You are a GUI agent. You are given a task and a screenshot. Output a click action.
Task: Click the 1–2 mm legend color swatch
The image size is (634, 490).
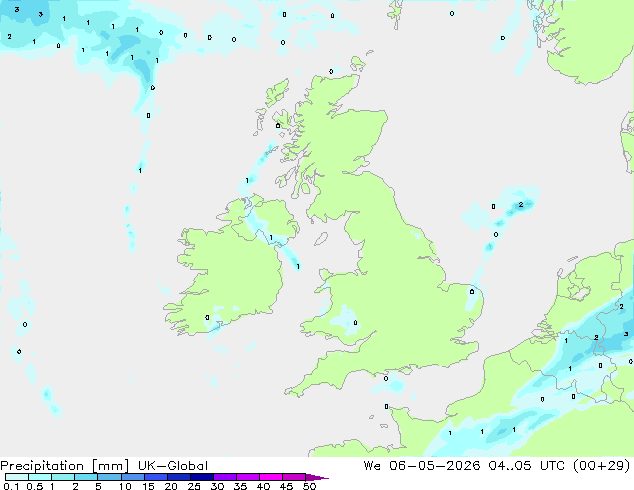click(x=63, y=477)
